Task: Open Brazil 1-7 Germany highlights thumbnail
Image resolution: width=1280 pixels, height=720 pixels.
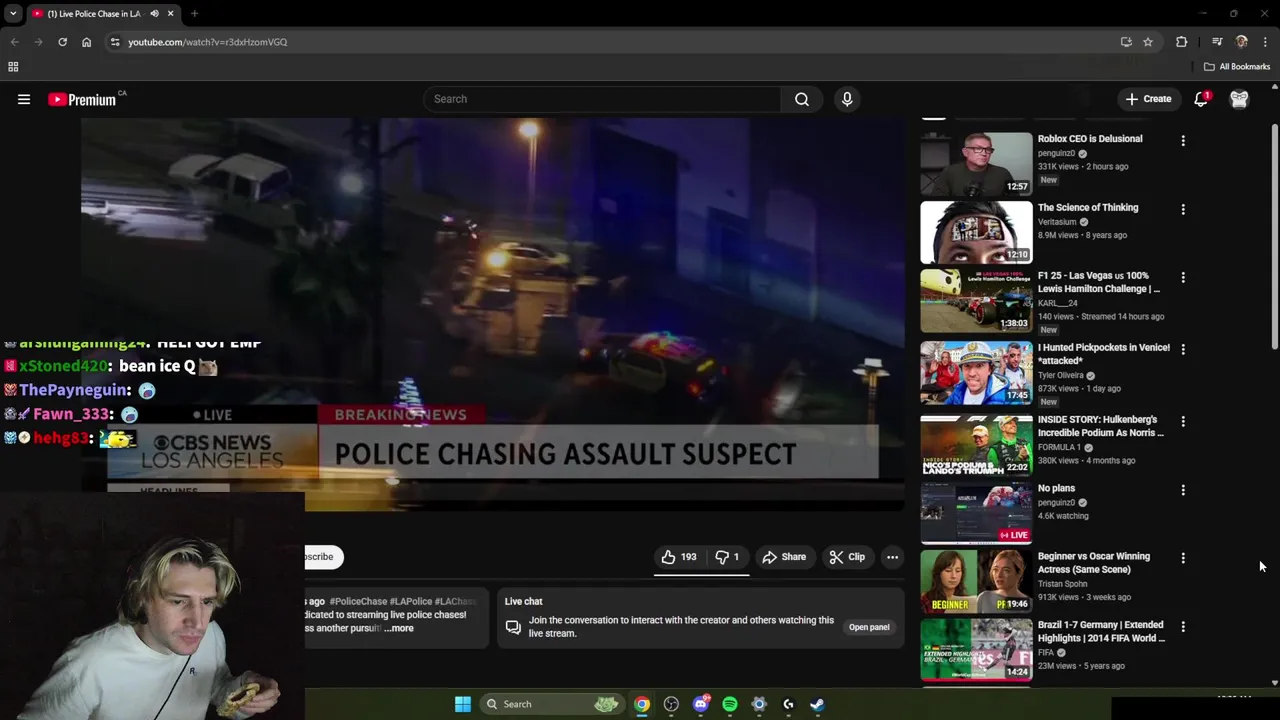Action: (x=976, y=650)
